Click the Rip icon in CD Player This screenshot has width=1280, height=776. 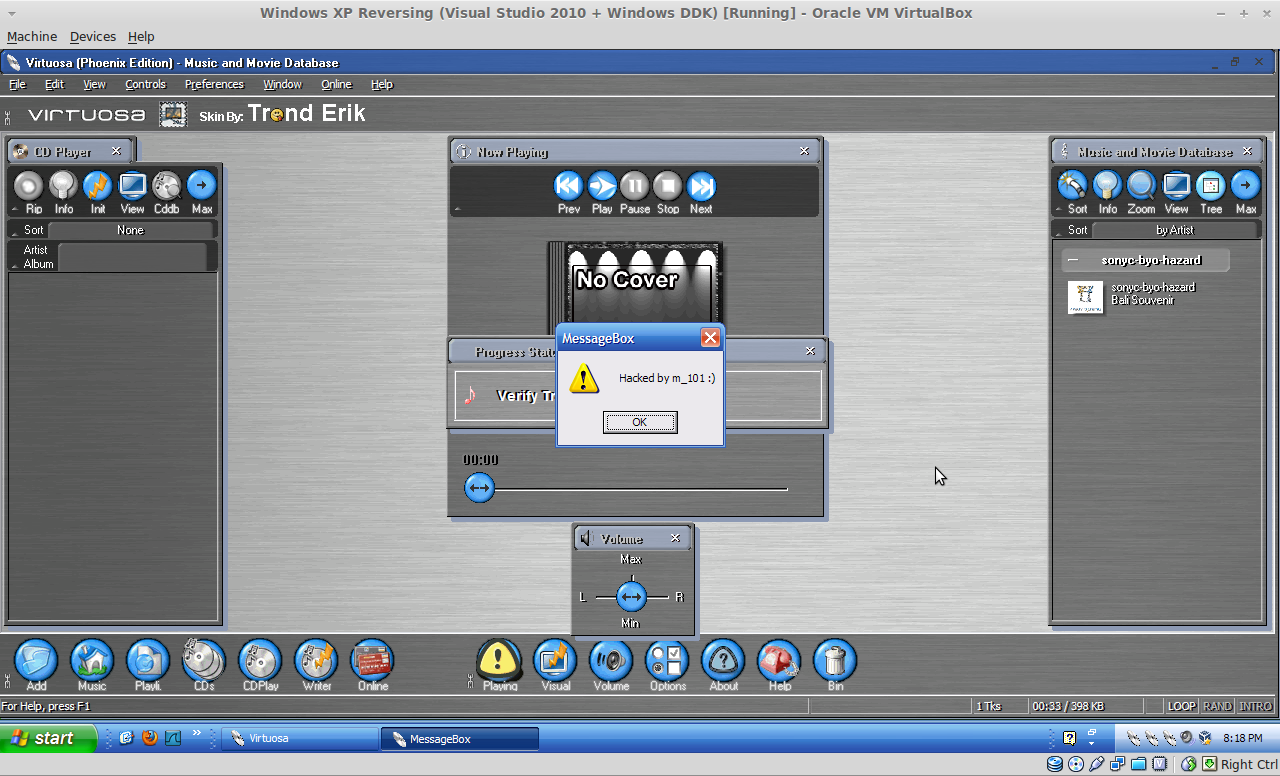pyautogui.click(x=30, y=186)
